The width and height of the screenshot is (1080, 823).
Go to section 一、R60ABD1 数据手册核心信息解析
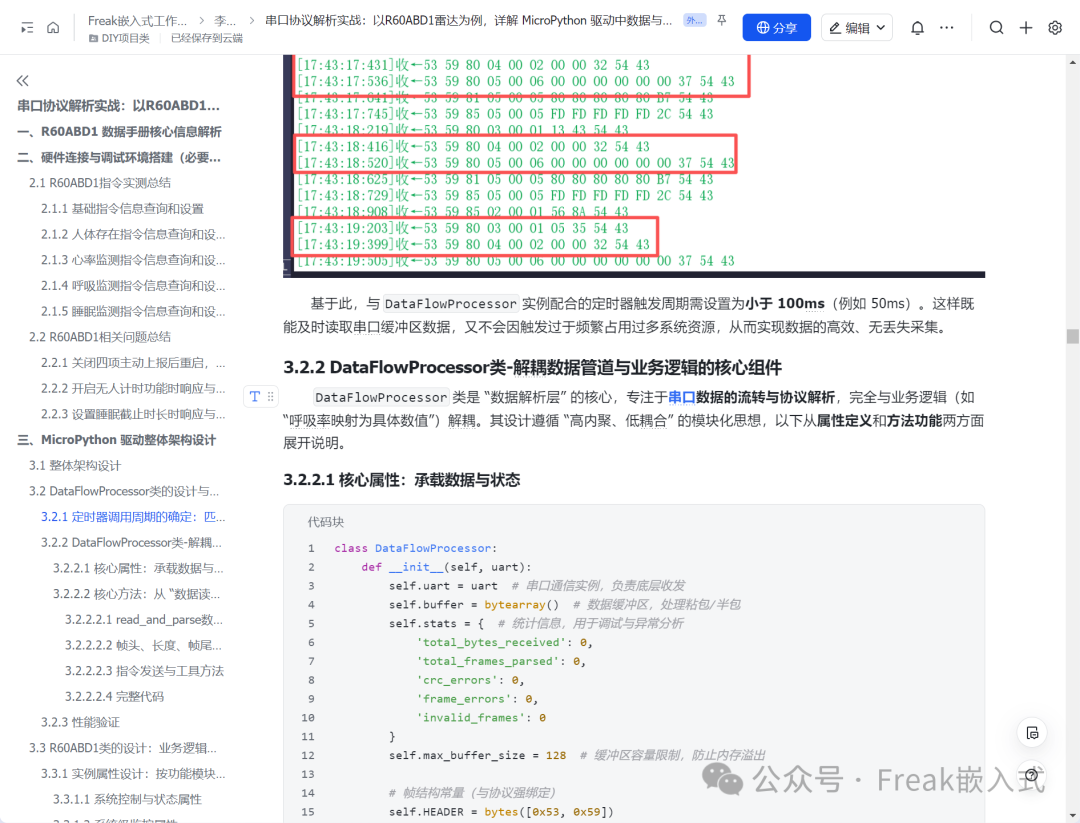coord(119,132)
